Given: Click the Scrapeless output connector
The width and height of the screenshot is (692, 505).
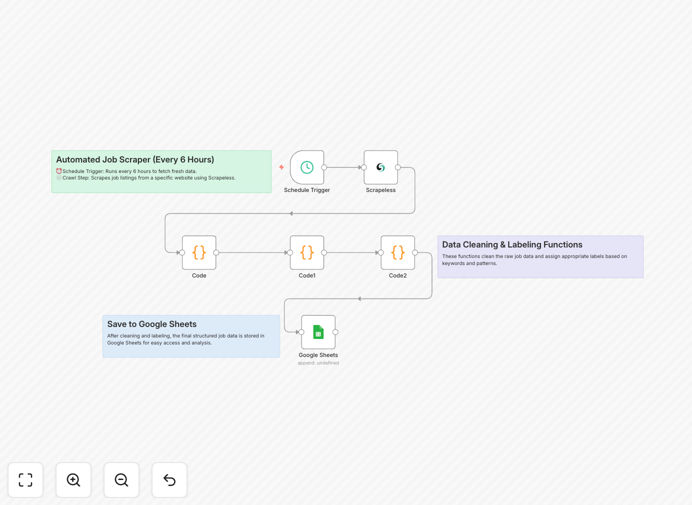Looking at the screenshot, I should (398, 167).
